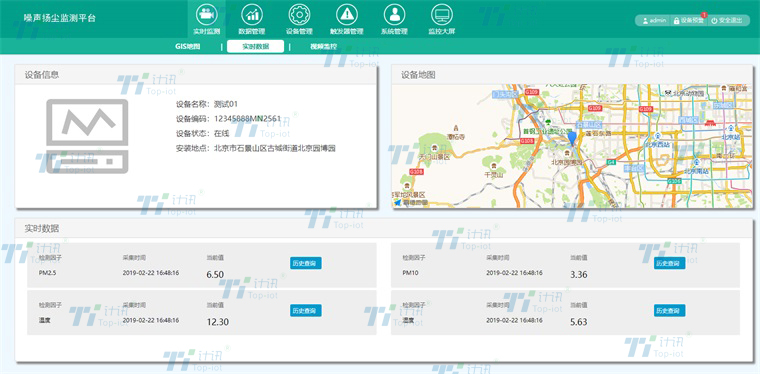Click the map logo at bottom-left of map
Screen dimensions: 760x374
(x=412, y=203)
